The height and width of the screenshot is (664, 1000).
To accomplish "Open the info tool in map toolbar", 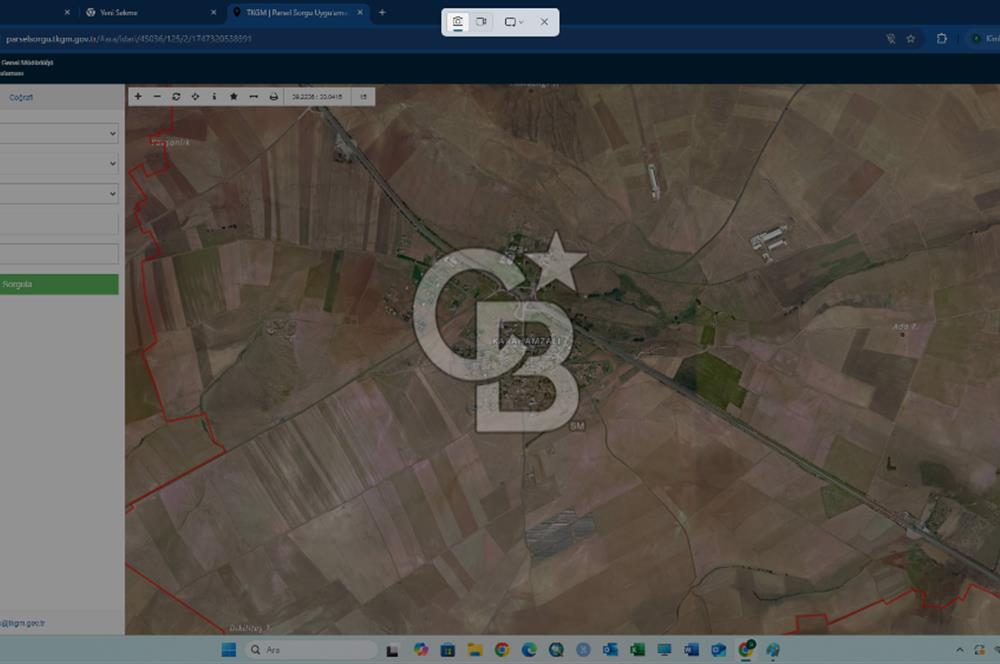I will tap(214, 97).
